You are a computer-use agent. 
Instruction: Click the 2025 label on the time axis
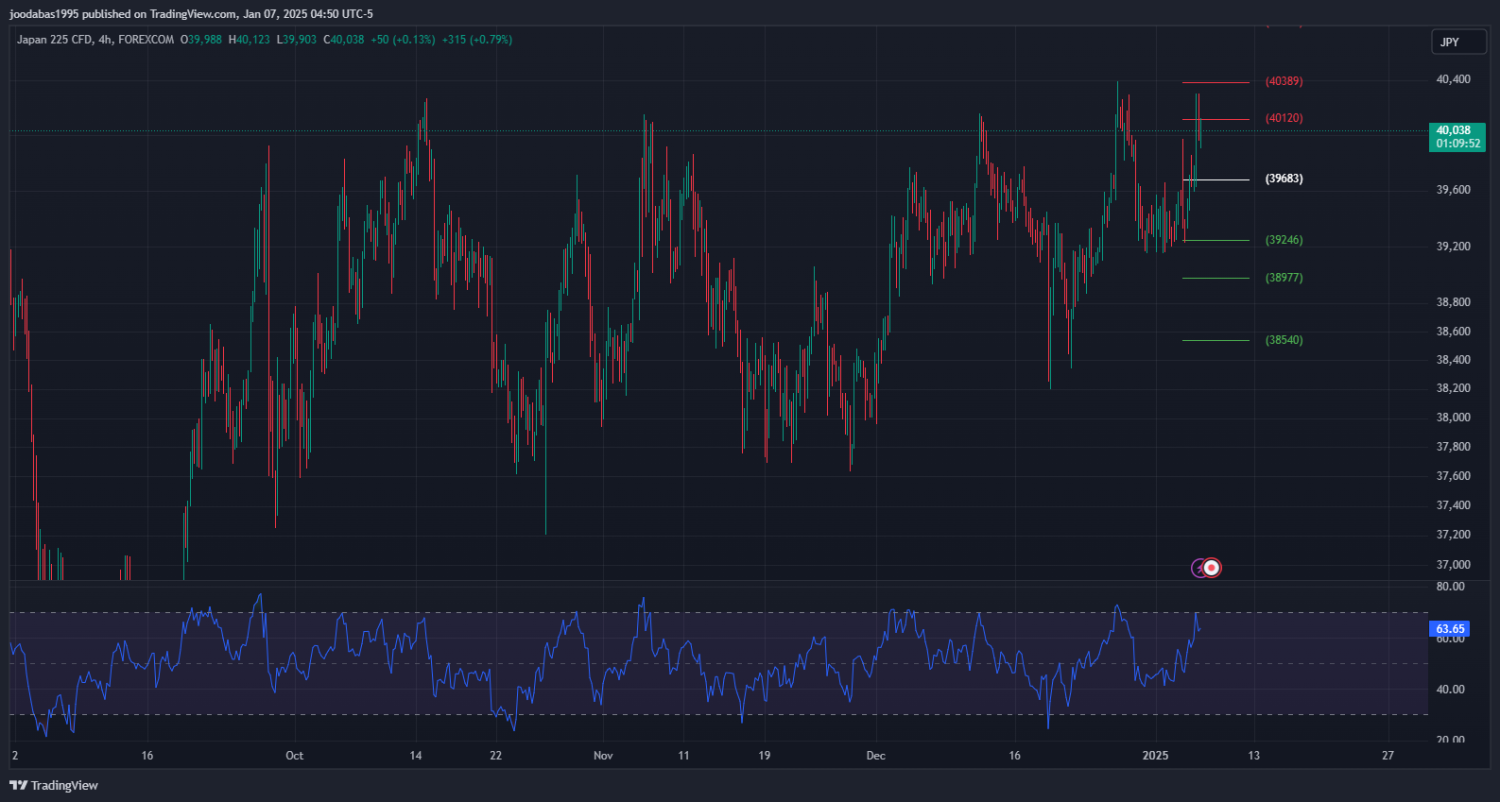[1155, 755]
